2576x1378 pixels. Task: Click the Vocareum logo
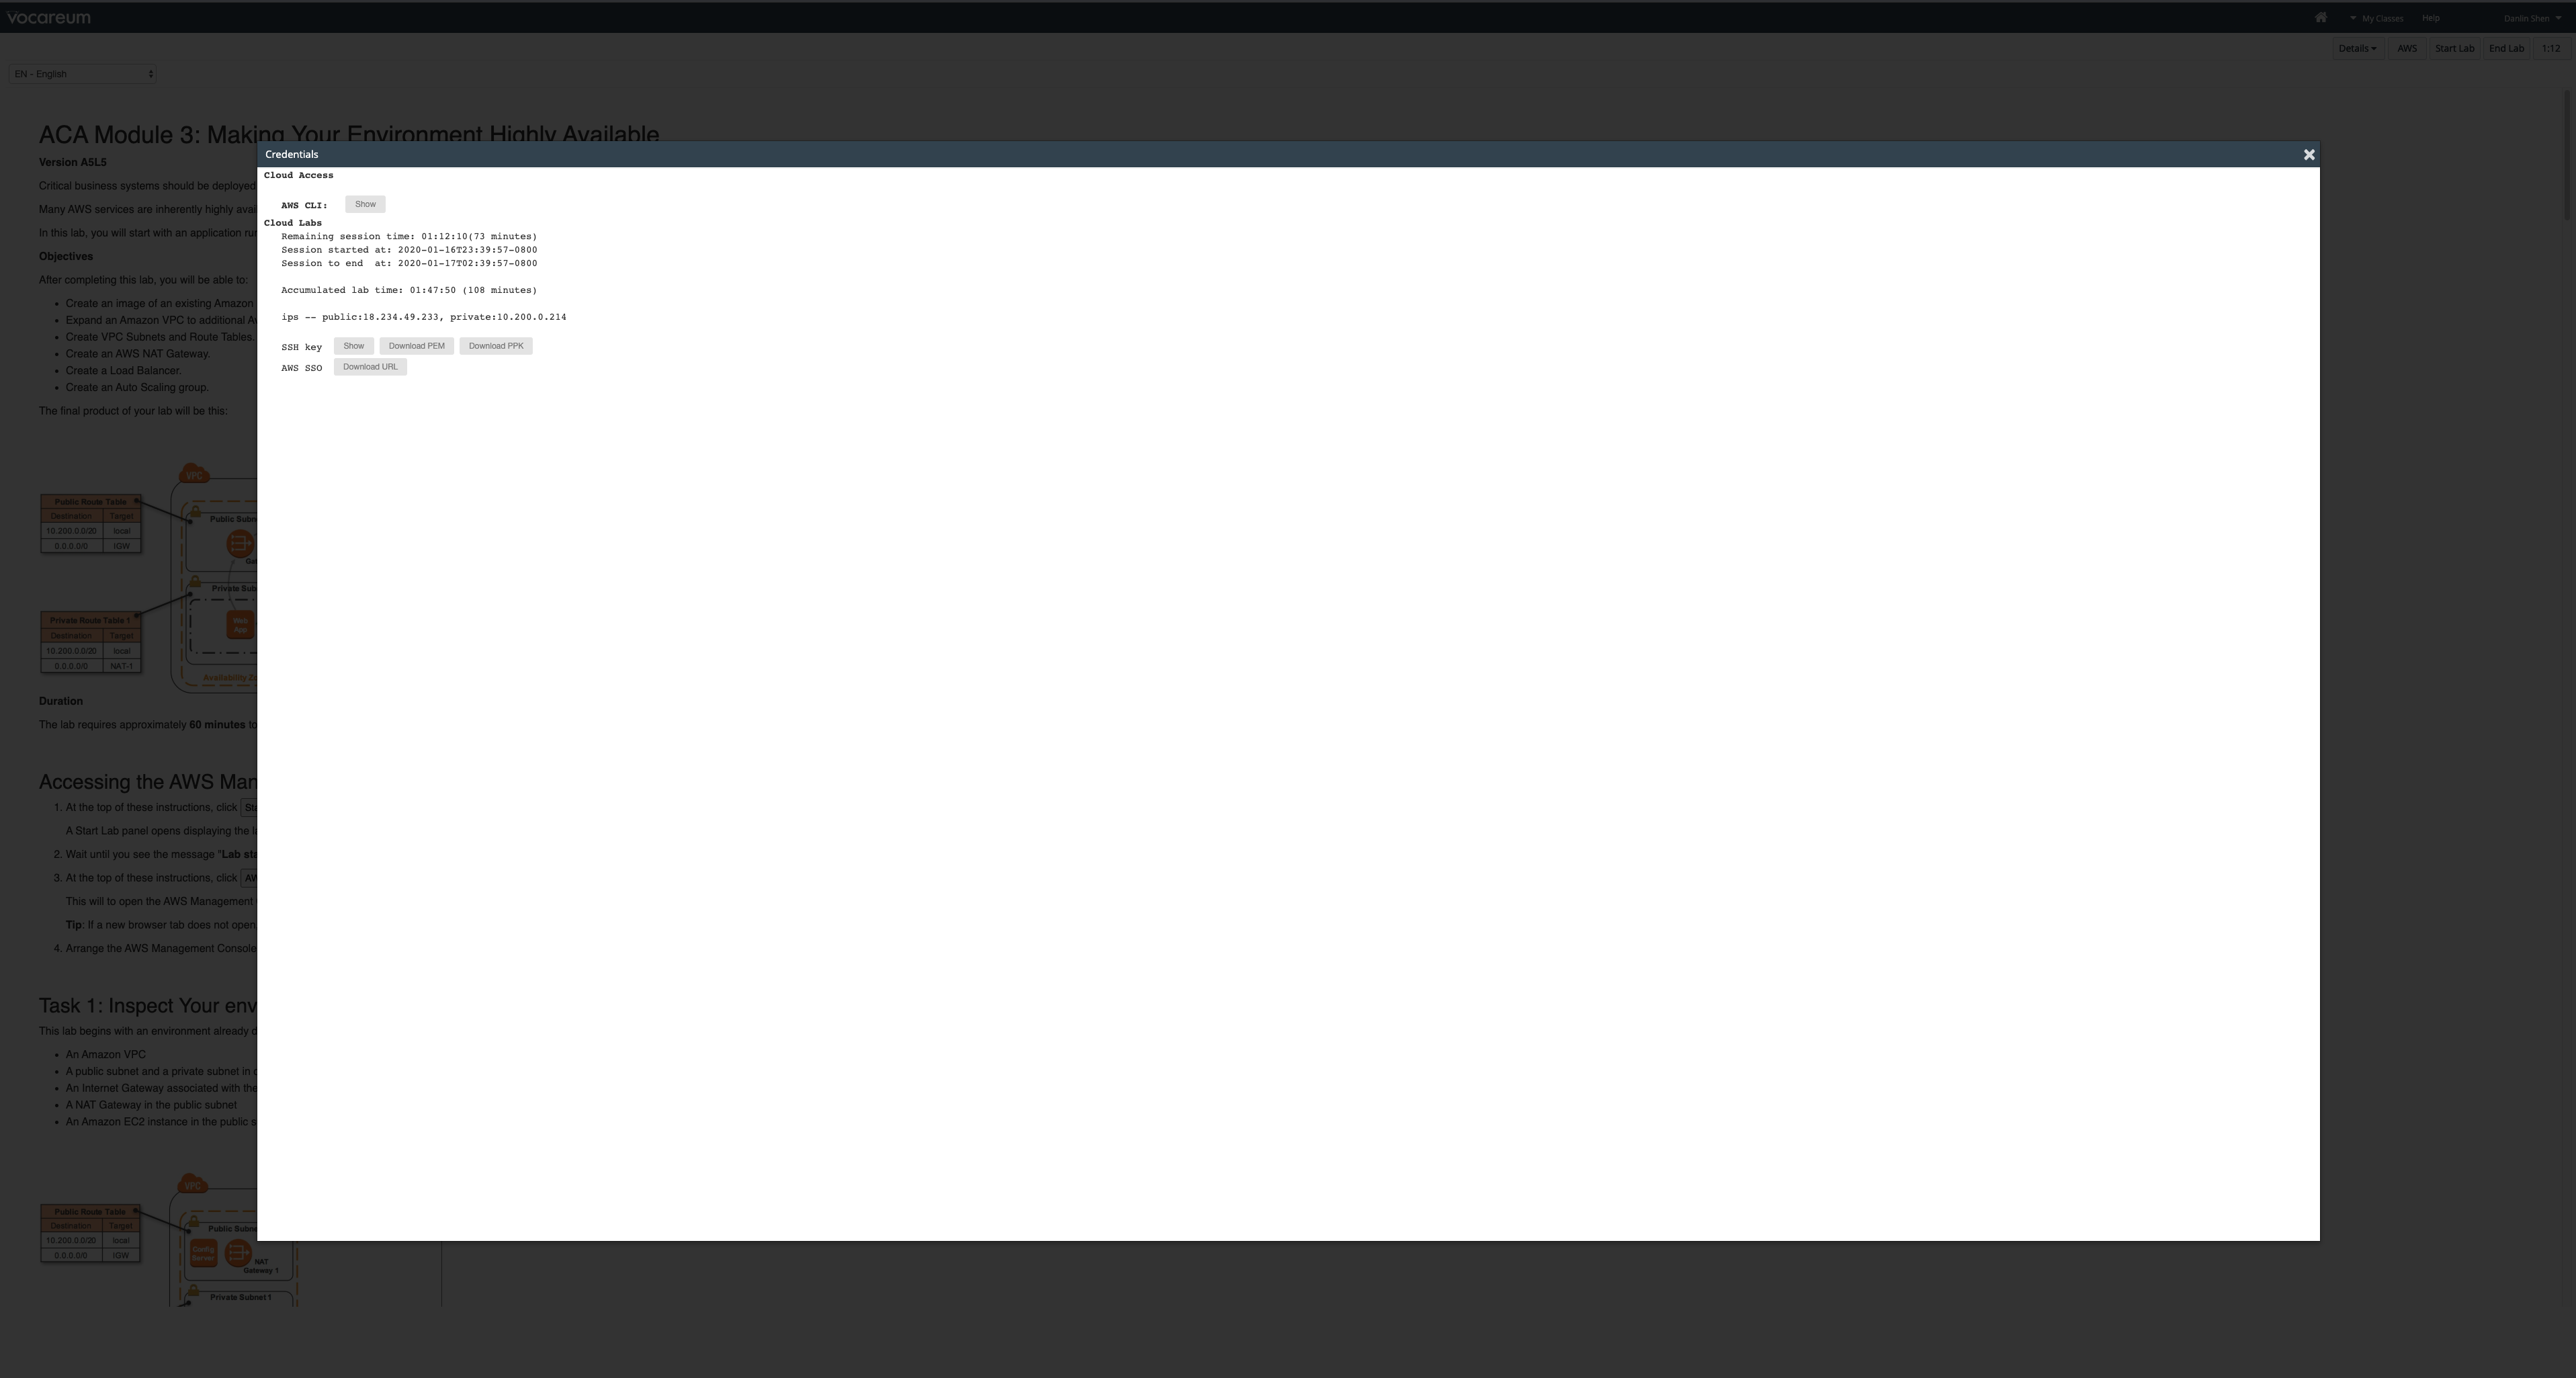pyautogui.click(x=48, y=17)
